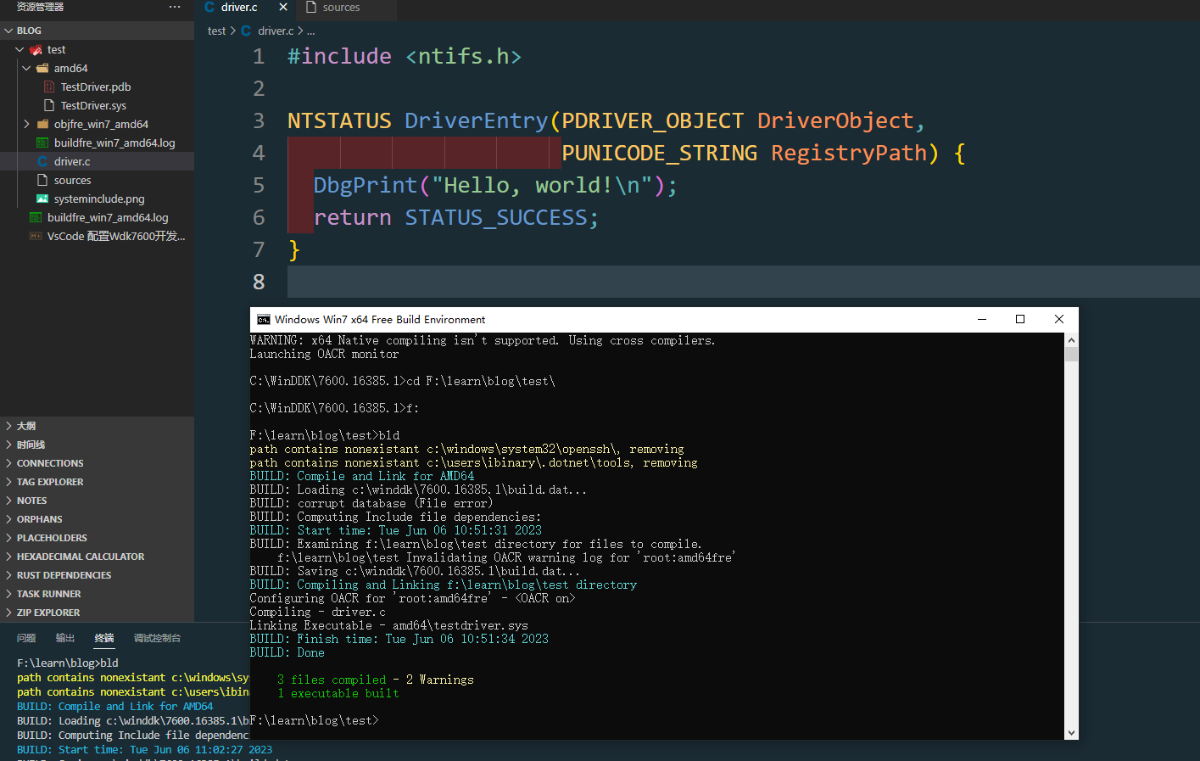Open TestDriver.sys in the explorer

coord(93,105)
